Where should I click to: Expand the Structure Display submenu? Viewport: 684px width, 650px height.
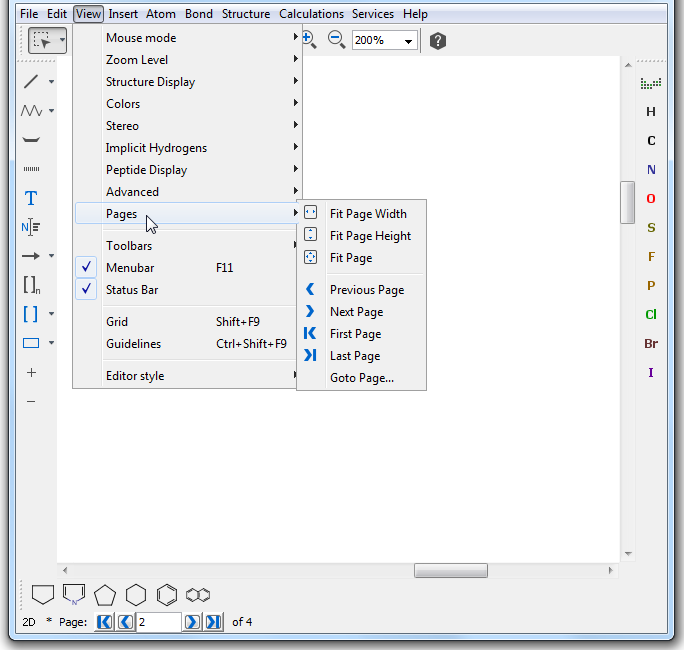pos(150,82)
